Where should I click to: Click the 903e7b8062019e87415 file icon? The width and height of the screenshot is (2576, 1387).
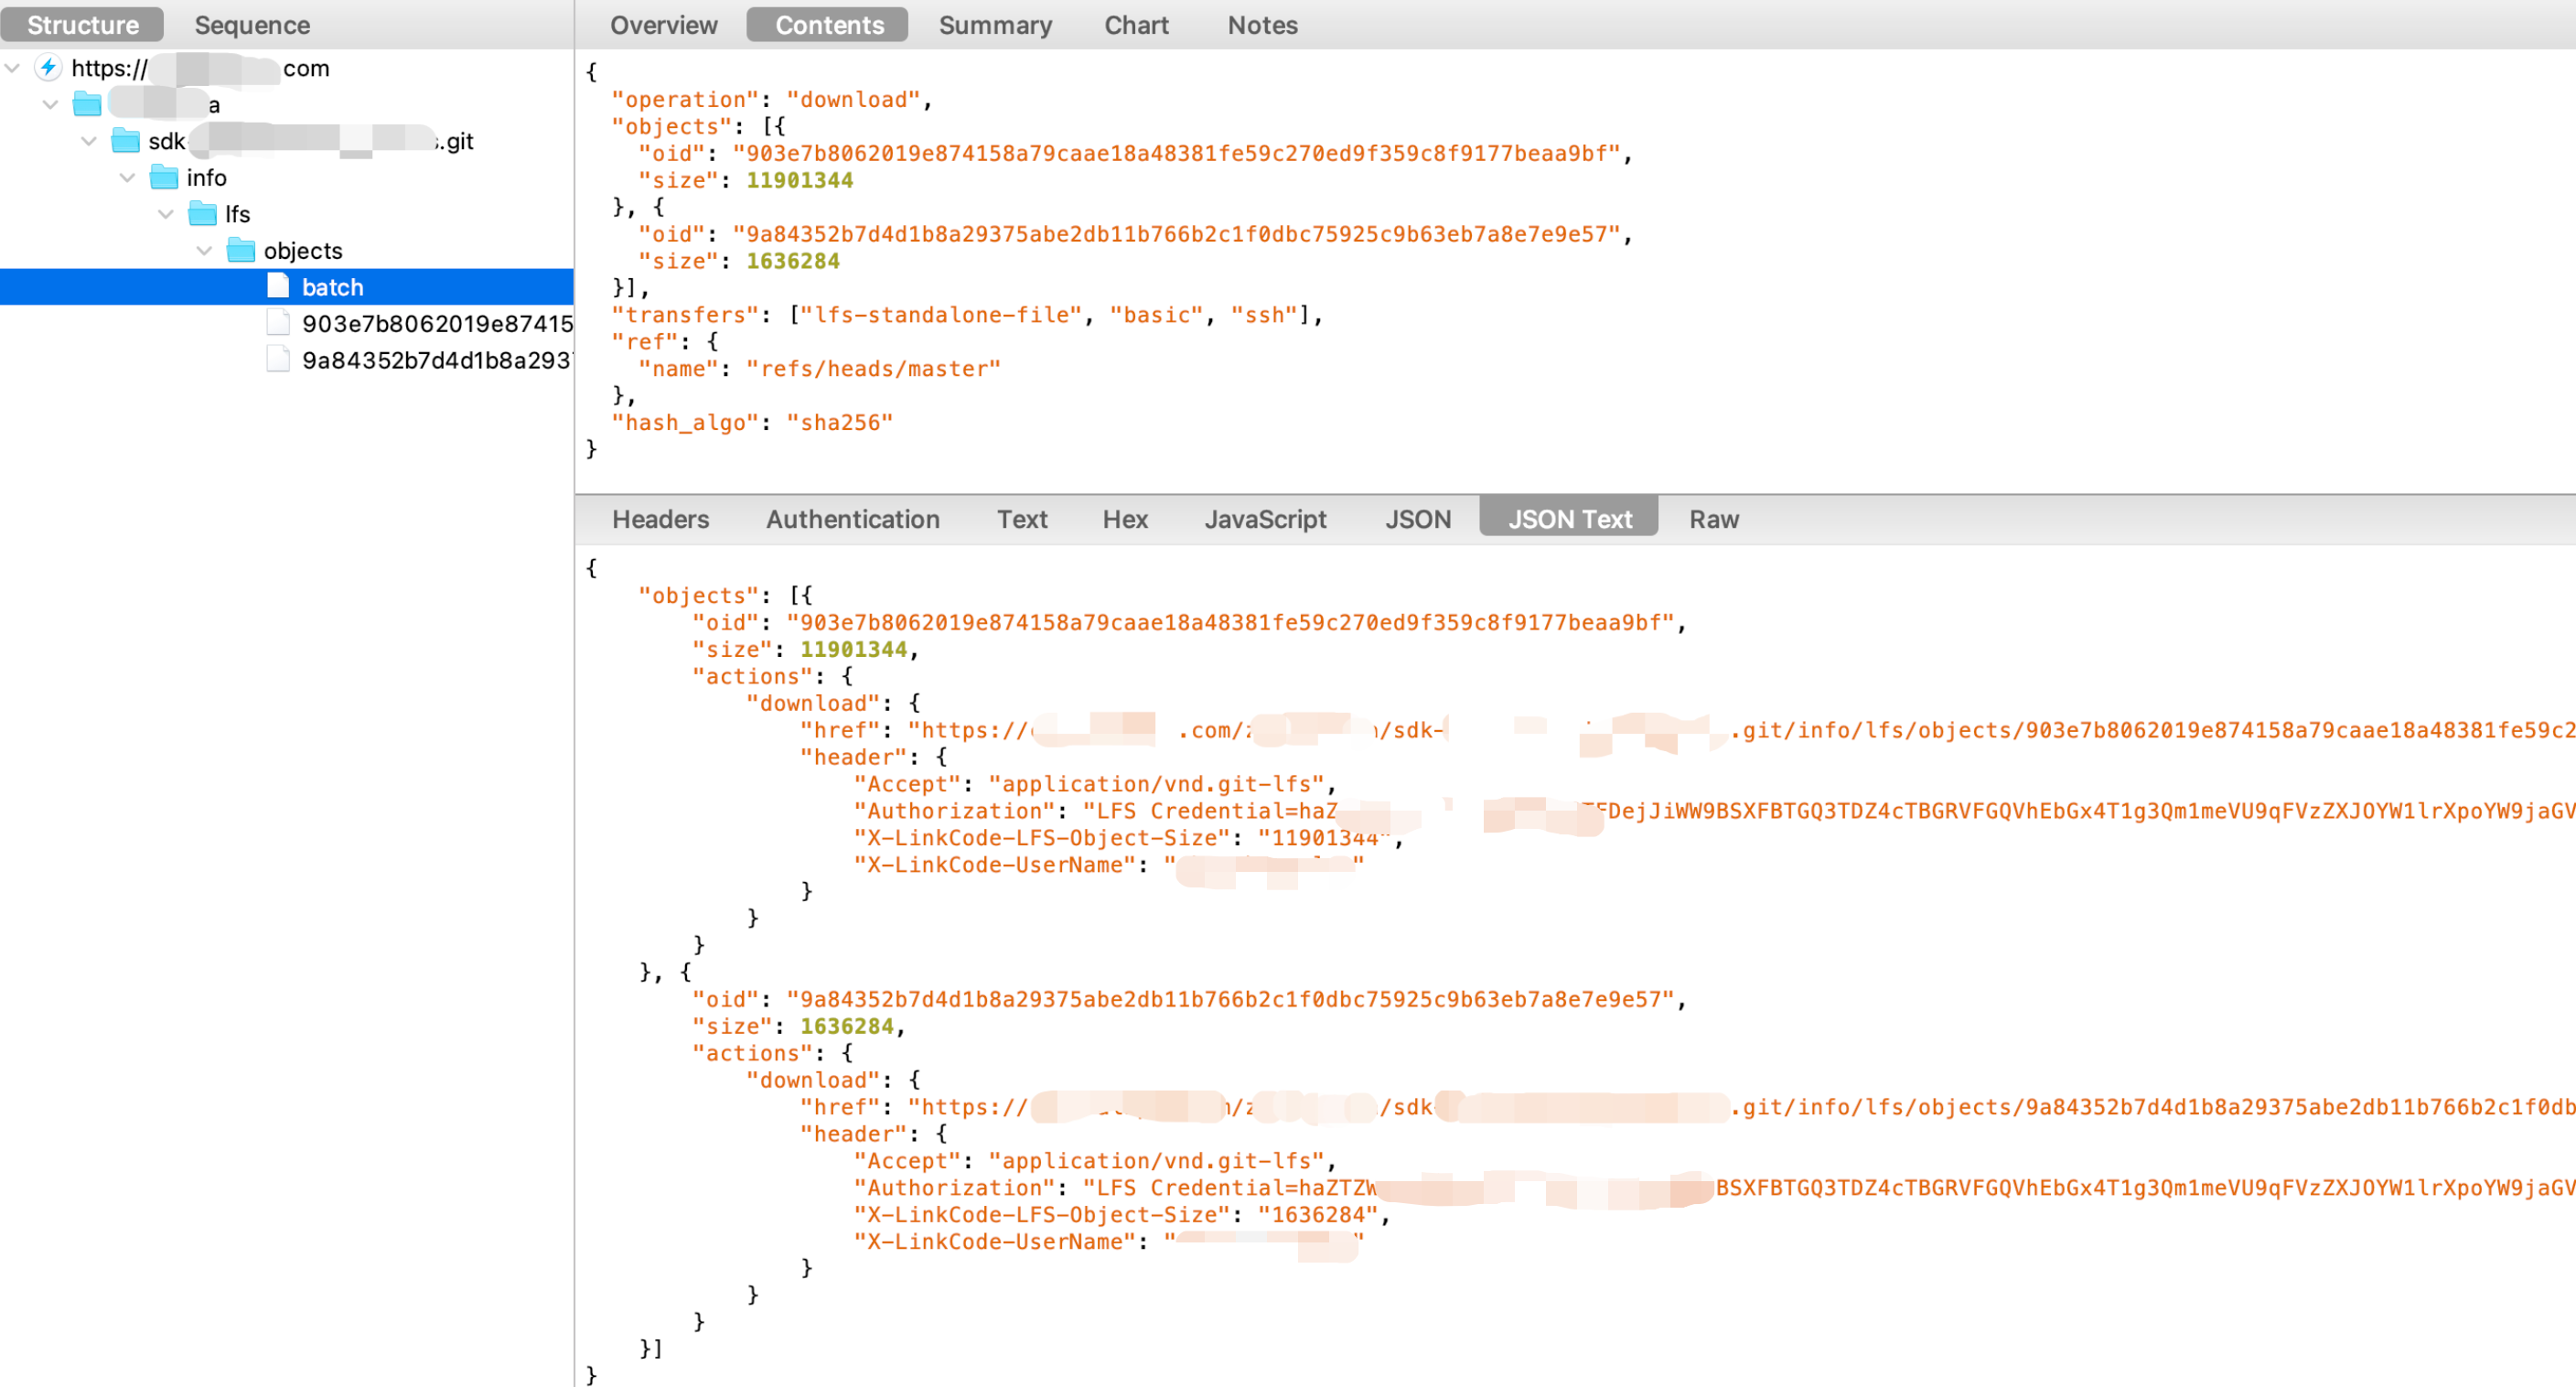pyautogui.click(x=279, y=323)
